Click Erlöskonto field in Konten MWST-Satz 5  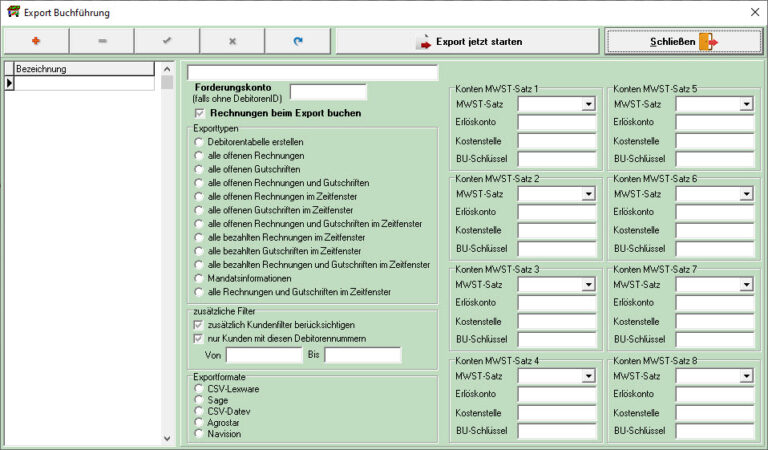(715, 122)
